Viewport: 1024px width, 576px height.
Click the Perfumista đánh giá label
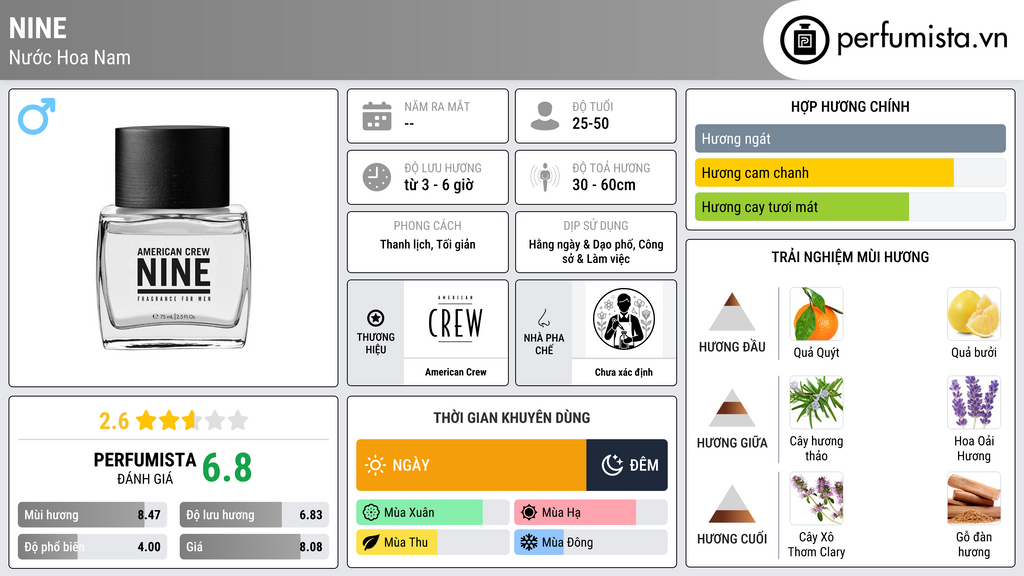pos(145,468)
